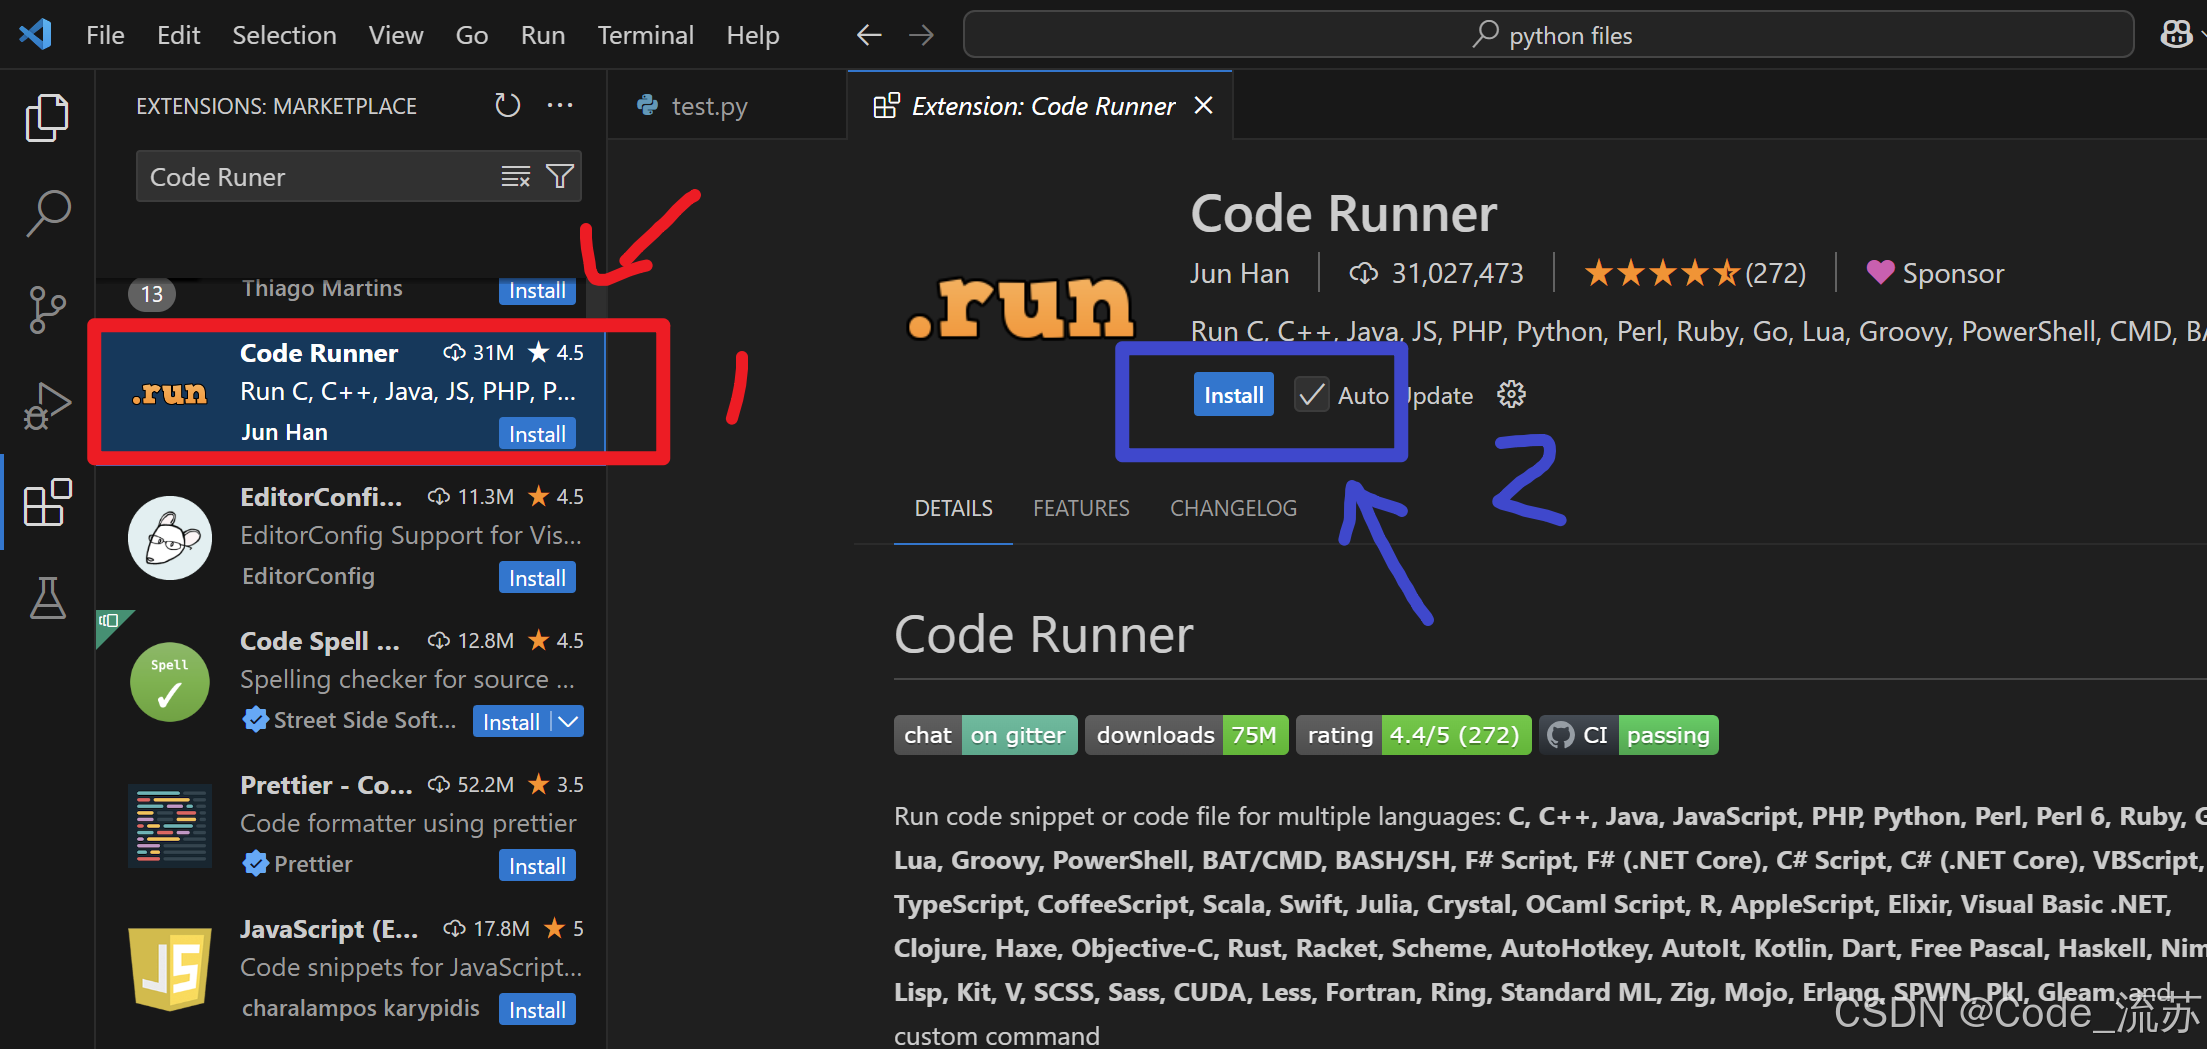The image size is (2207, 1049).
Task: Clear the extensions search results
Action: (516, 177)
